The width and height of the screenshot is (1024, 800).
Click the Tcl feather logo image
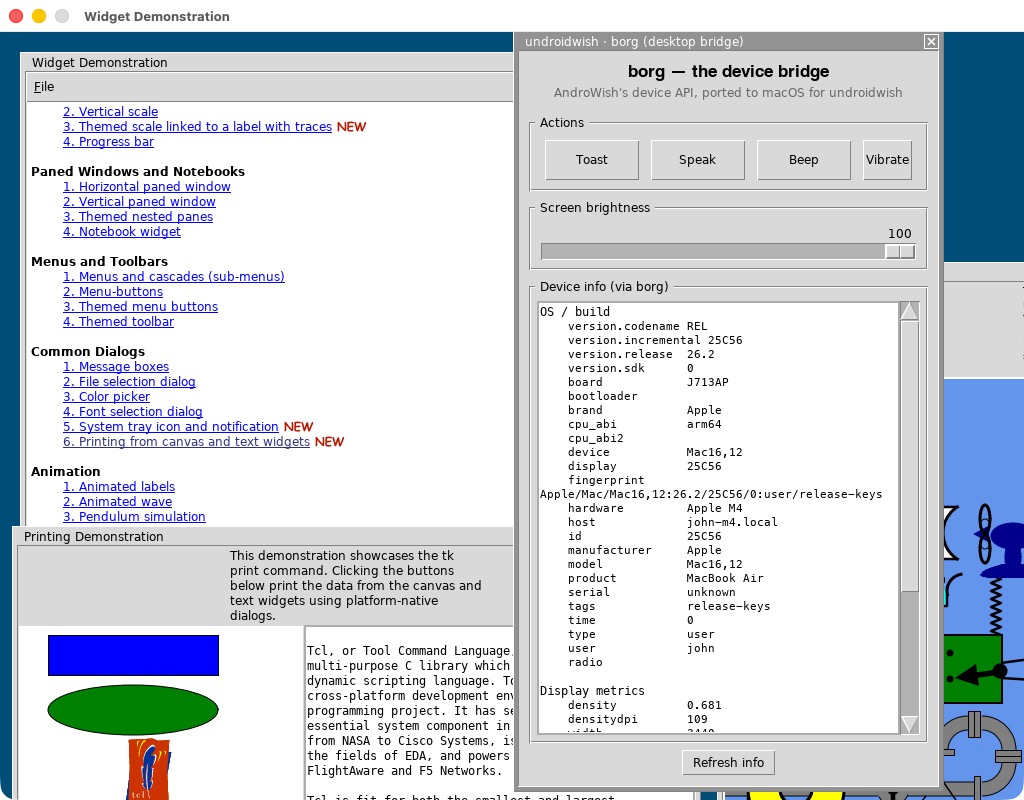[x=148, y=769]
